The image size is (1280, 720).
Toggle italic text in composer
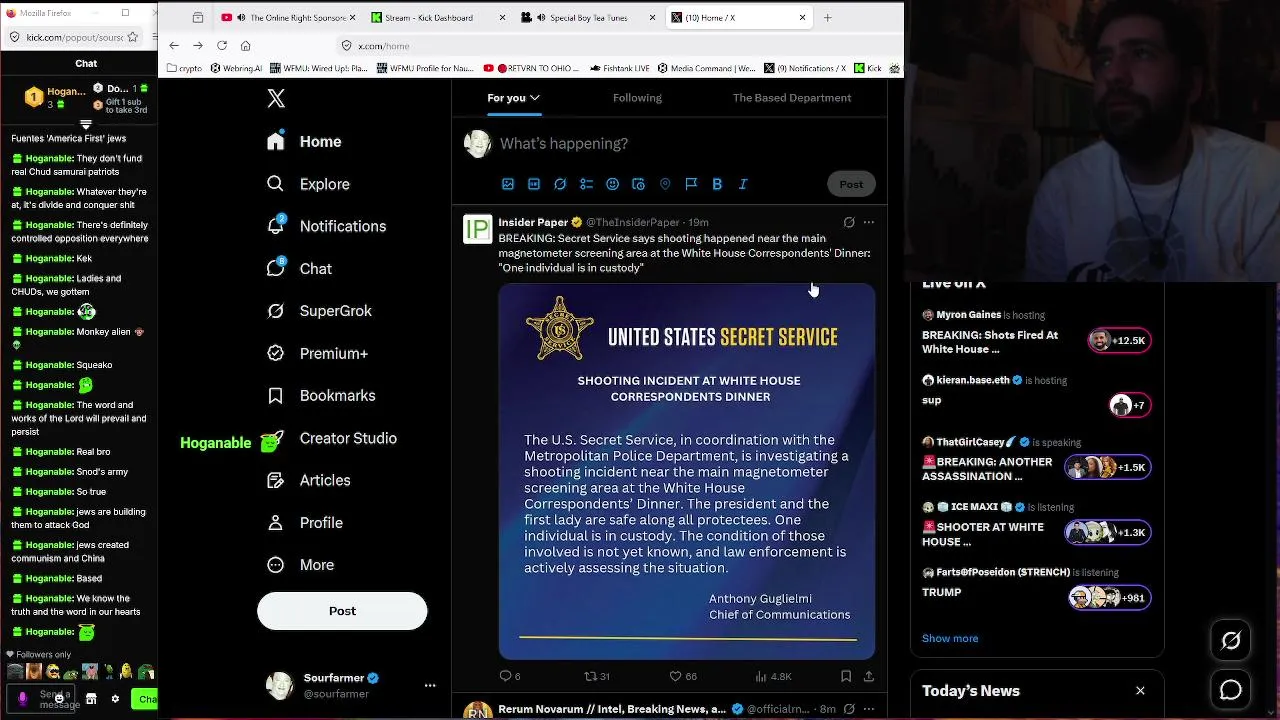tap(743, 184)
